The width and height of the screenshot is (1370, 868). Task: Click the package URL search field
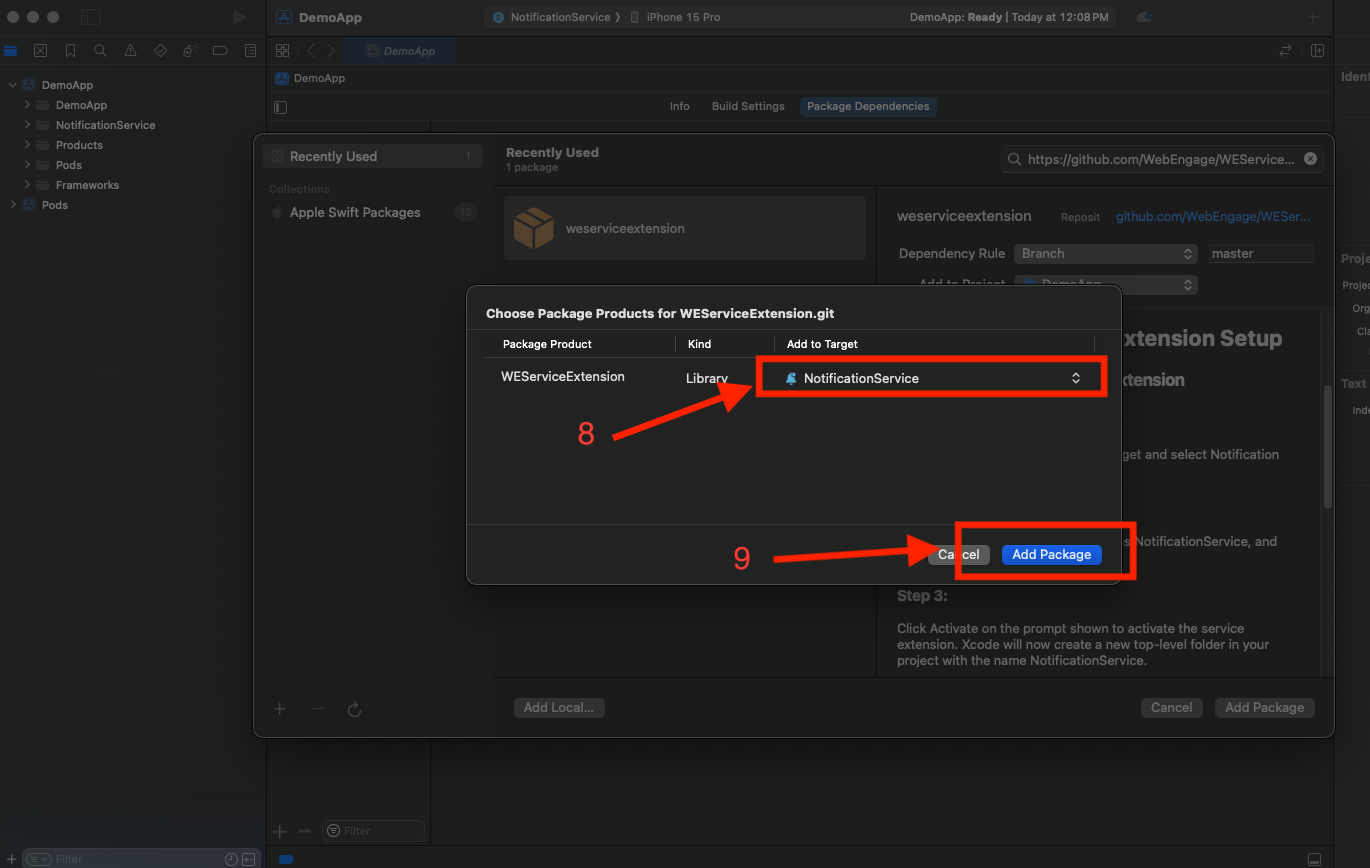click(x=1162, y=158)
